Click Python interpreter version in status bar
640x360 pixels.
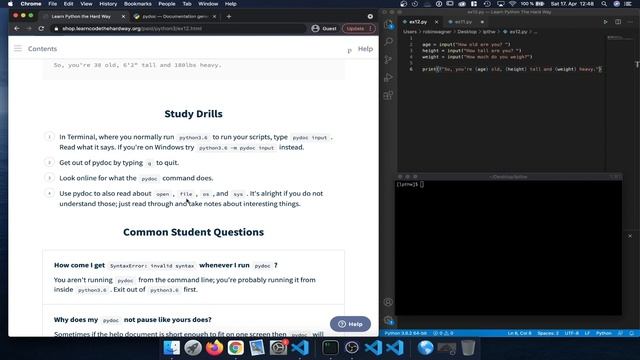(405, 333)
